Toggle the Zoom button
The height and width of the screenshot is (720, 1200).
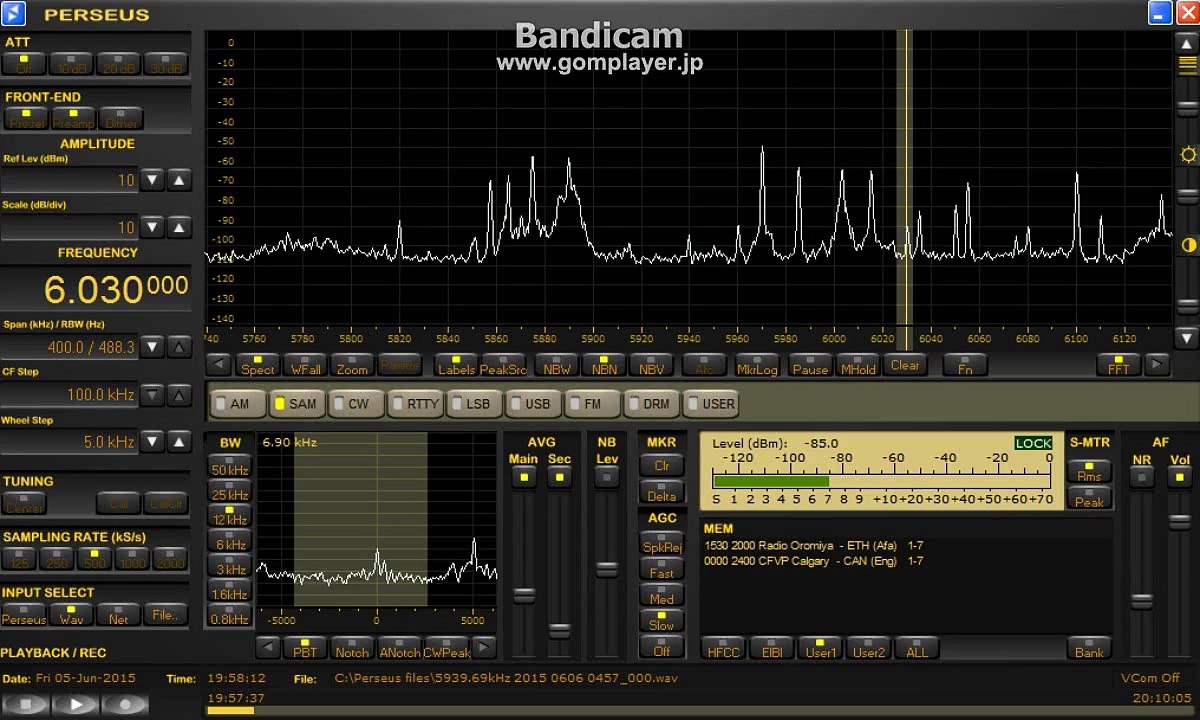352,365
